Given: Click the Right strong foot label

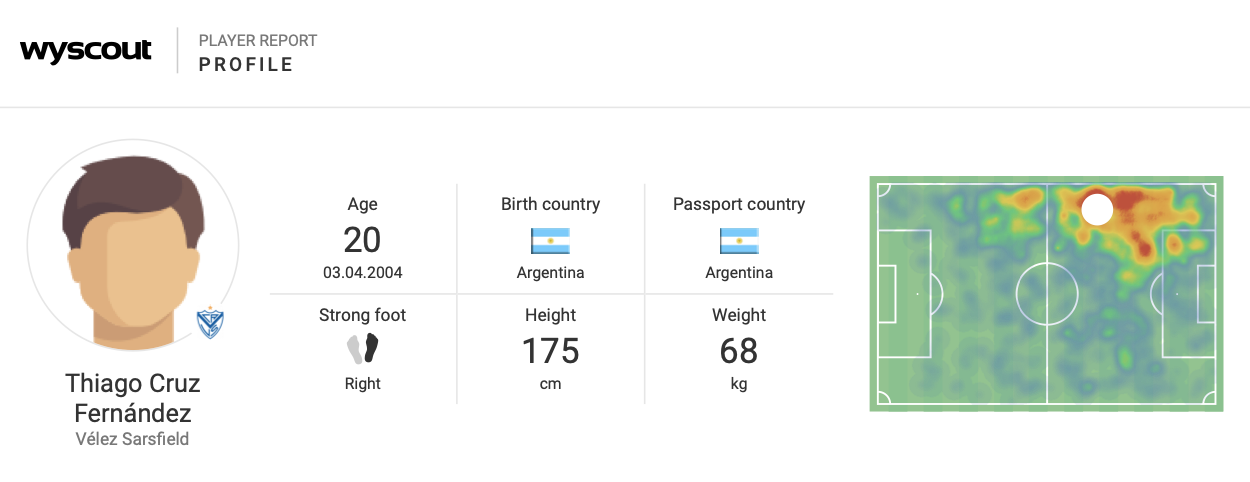Looking at the screenshot, I should point(362,383).
